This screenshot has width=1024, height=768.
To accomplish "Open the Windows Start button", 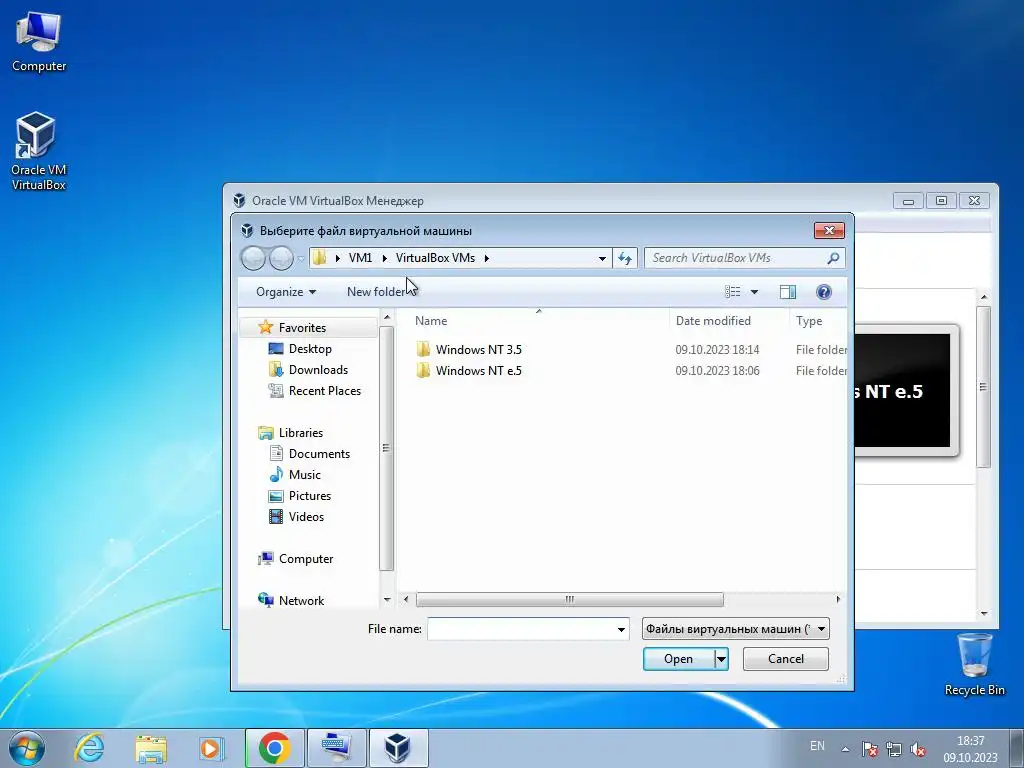I will click(x=27, y=748).
